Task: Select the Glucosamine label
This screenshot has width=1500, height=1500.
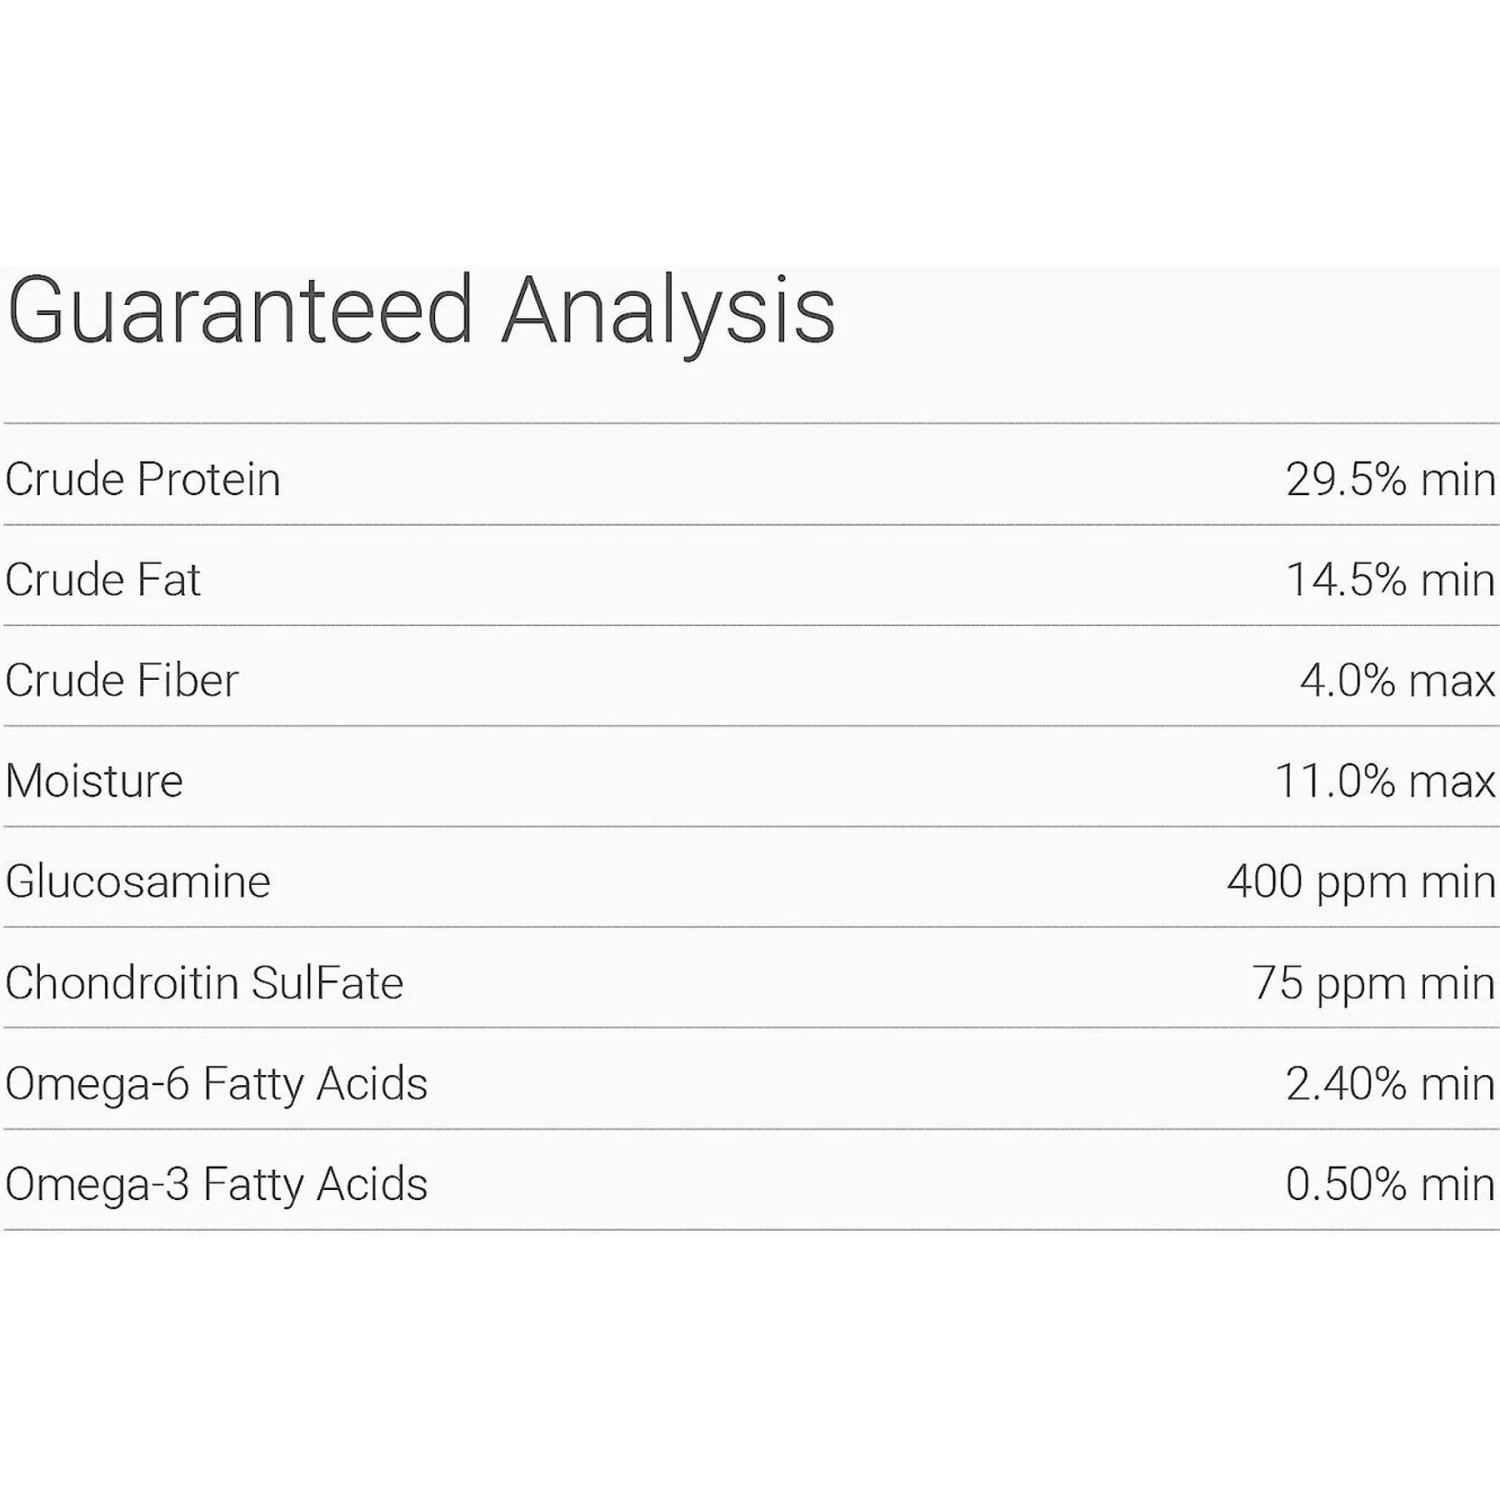Action: (x=138, y=882)
